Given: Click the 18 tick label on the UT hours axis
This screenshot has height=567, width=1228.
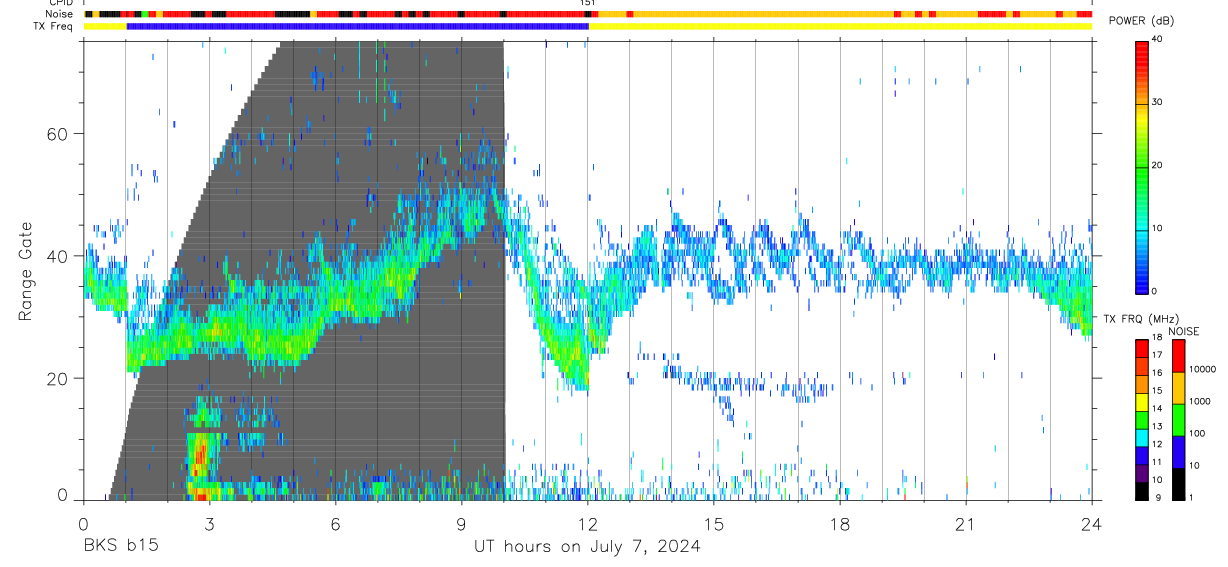Looking at the screenshot, I should click(x=840, y=524).
